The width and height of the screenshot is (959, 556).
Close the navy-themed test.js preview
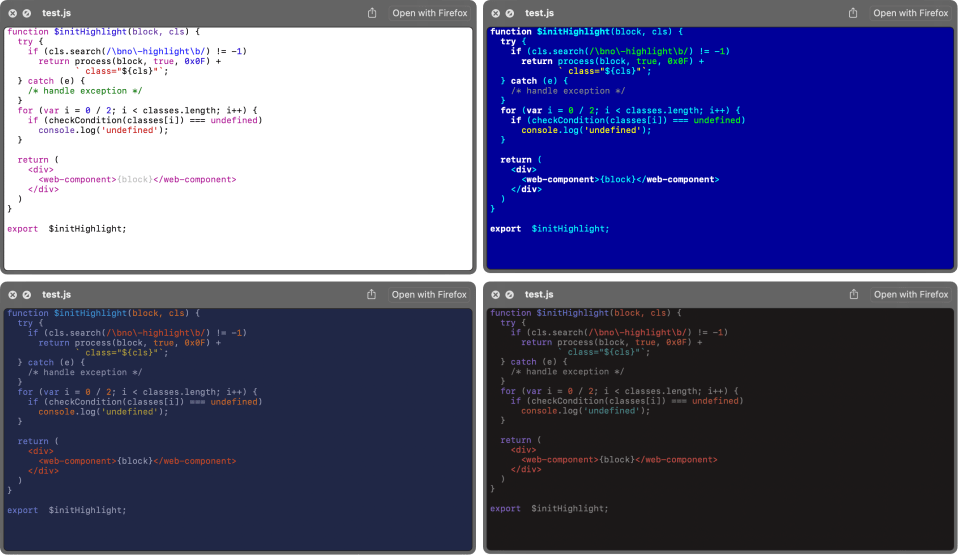click(x=12, y=294)
